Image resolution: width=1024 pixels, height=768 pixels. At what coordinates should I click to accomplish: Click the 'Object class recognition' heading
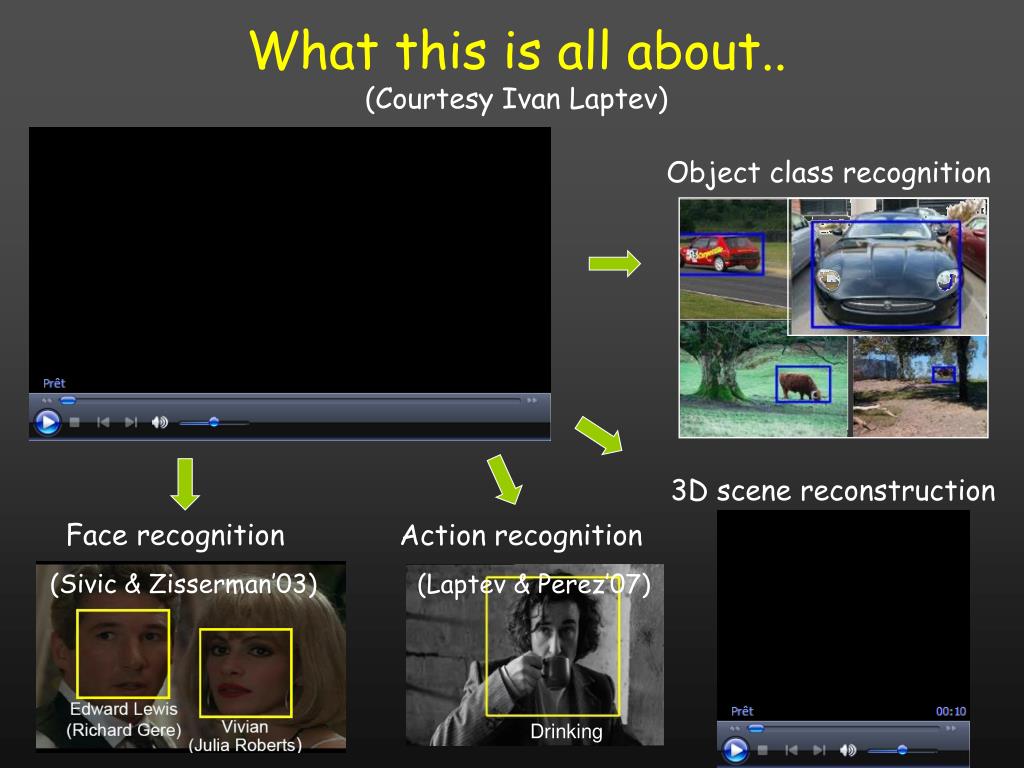(x=829, y=173)
